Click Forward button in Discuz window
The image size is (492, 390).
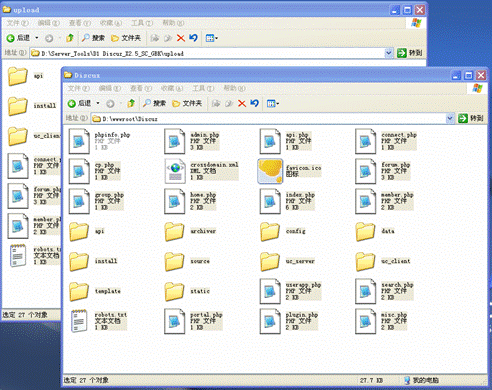coord(110,104)
